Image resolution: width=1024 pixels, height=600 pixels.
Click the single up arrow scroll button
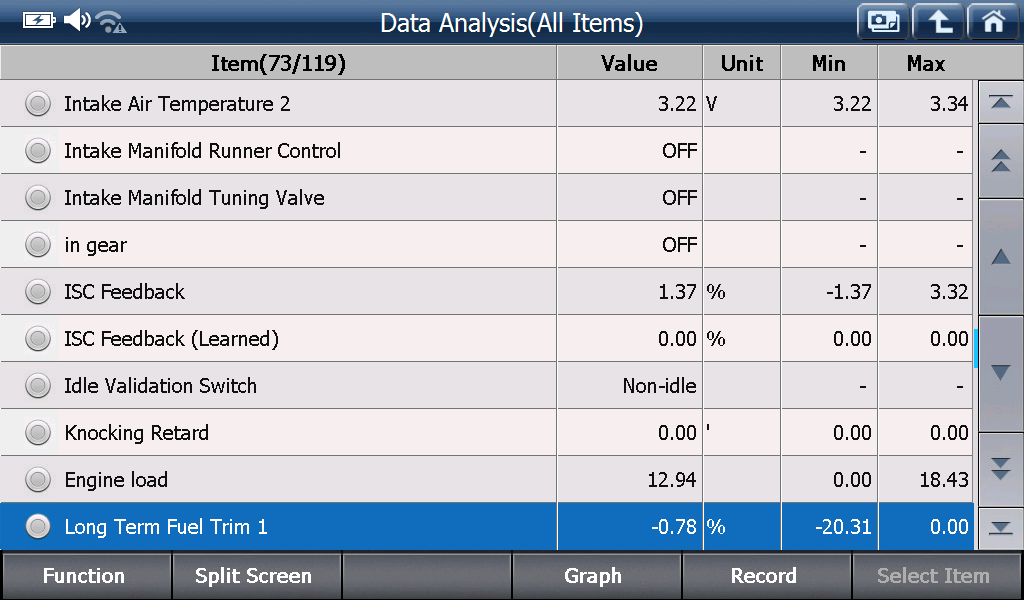pyautogui.click(x=1000, y=257)
